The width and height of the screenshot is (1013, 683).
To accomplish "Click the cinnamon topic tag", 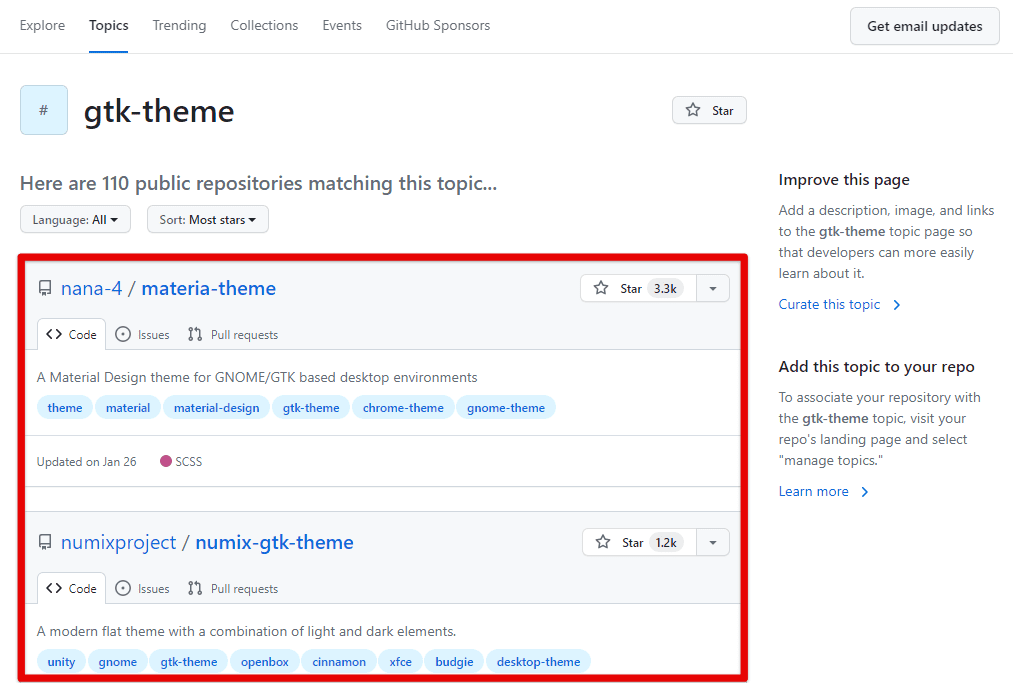I will (339, 662).
